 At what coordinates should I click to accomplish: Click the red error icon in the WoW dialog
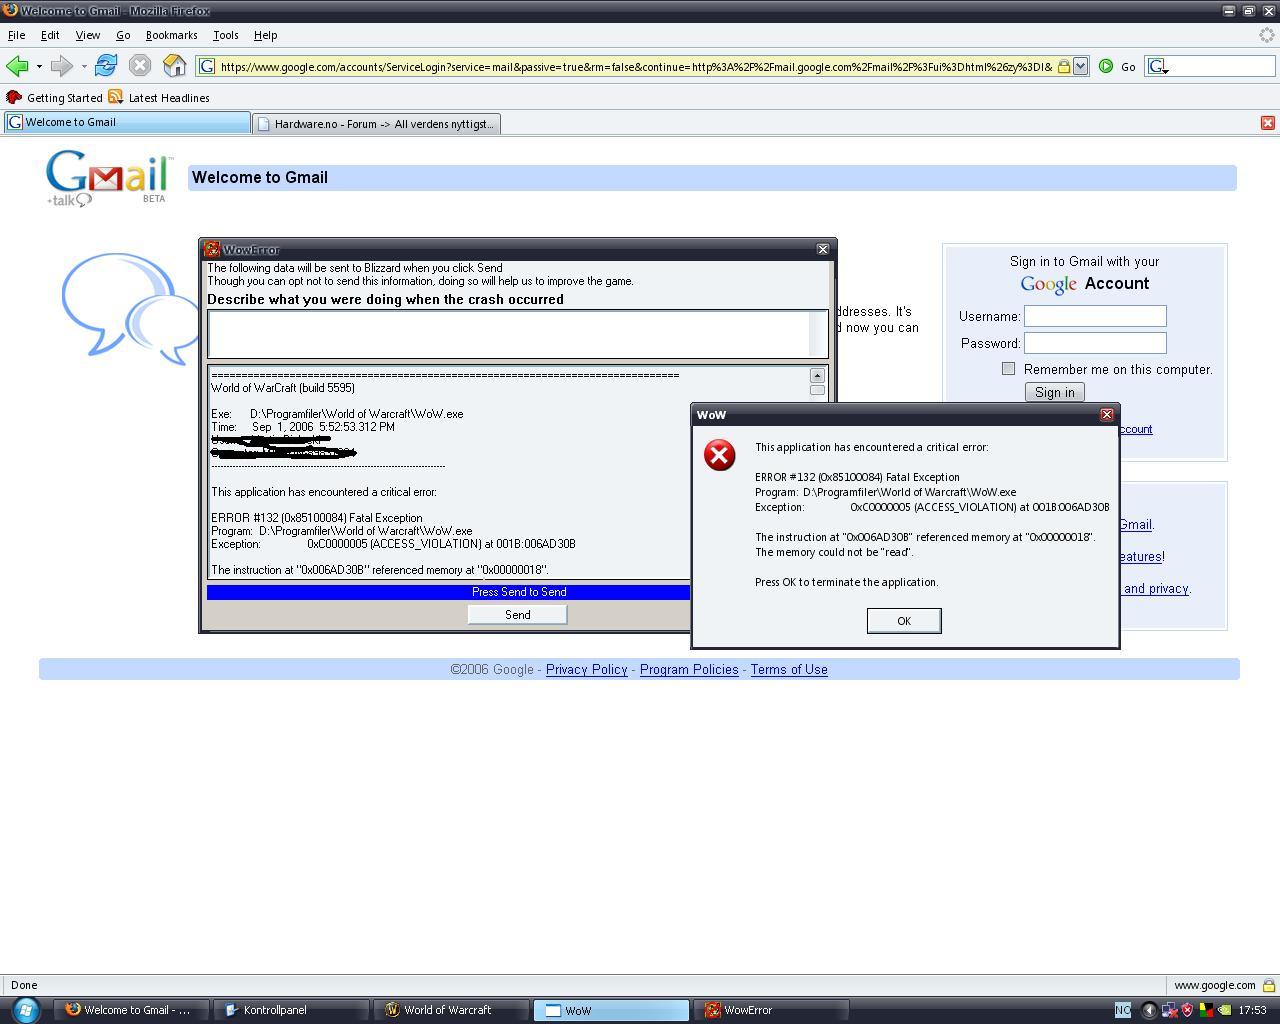click(719, 455)
